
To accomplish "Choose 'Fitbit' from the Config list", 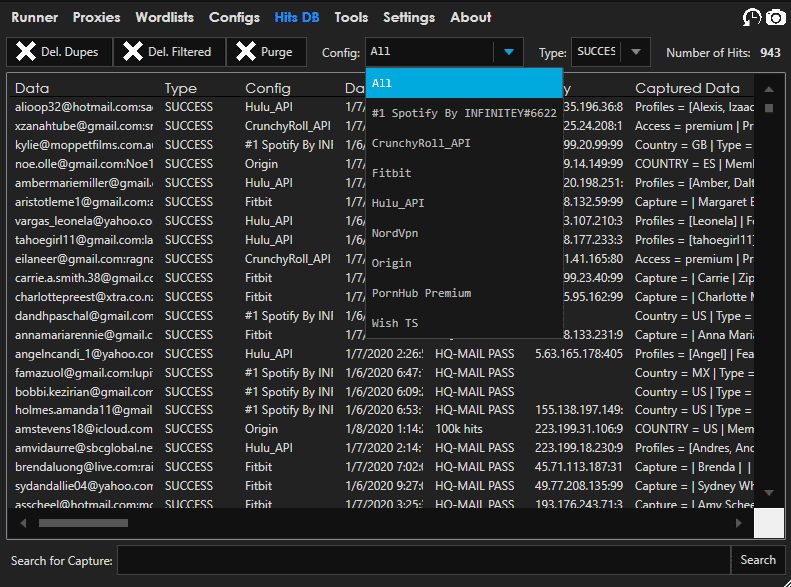I will [464, 173].
